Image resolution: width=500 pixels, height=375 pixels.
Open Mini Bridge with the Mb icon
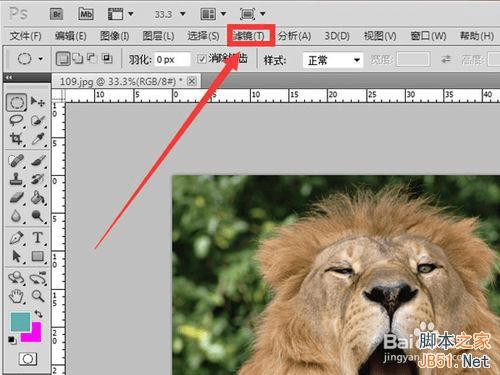(x=86, y=14)
